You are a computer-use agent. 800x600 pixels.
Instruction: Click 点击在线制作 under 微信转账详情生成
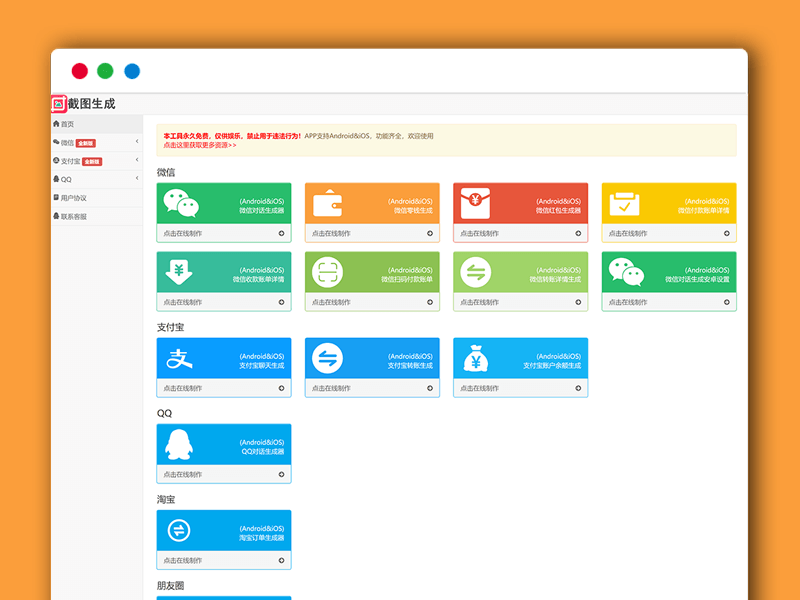pos(480,302)
